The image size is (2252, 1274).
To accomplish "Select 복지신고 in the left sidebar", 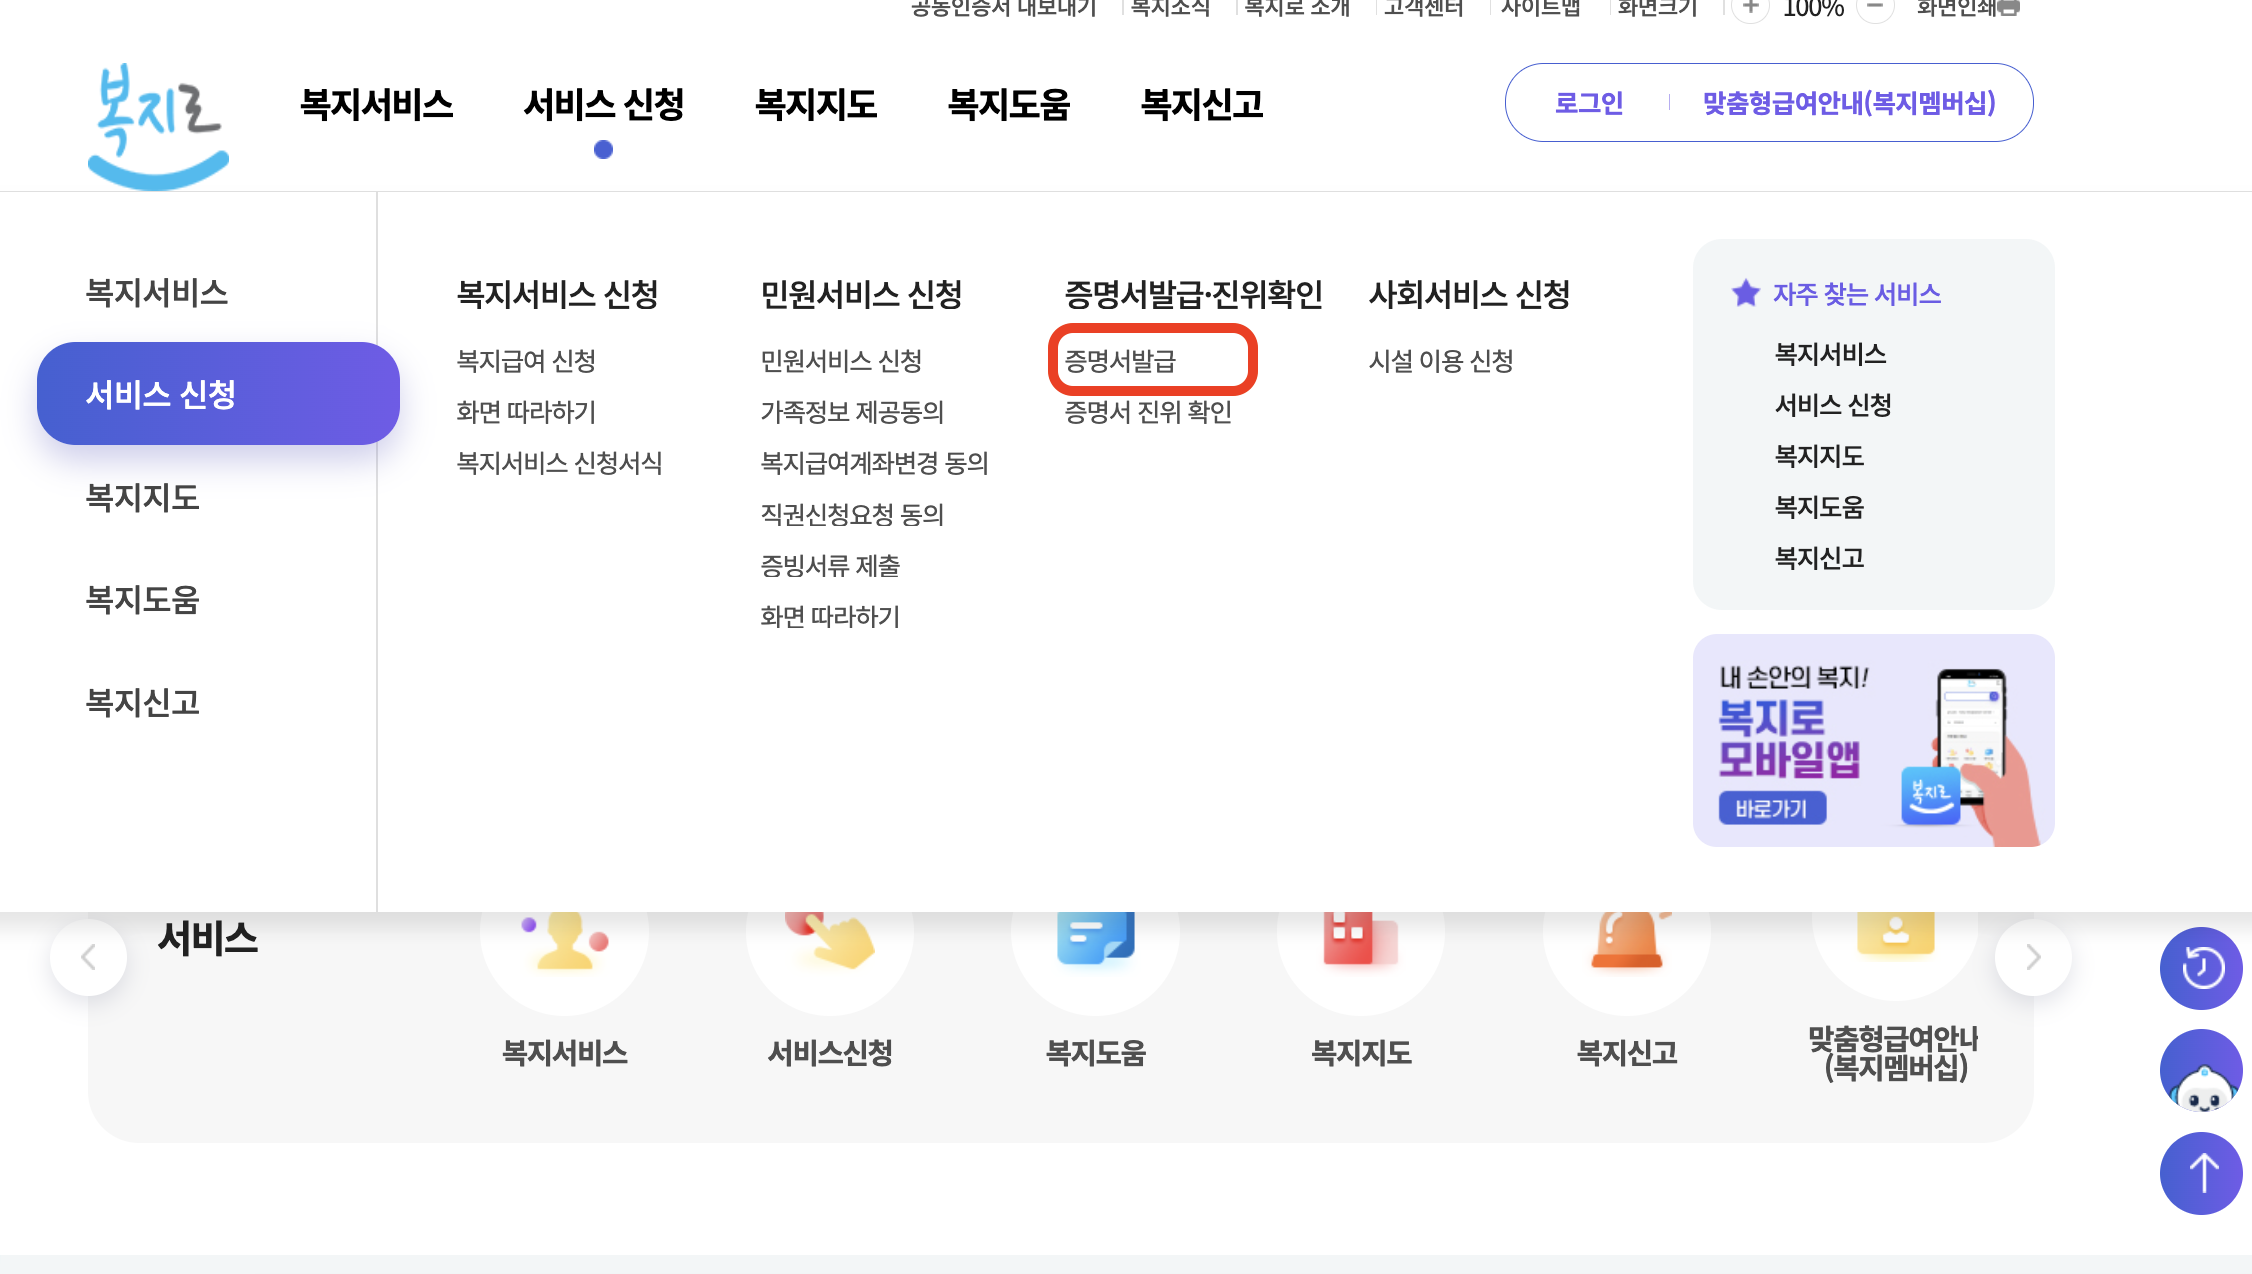I will tap(143, 704).
